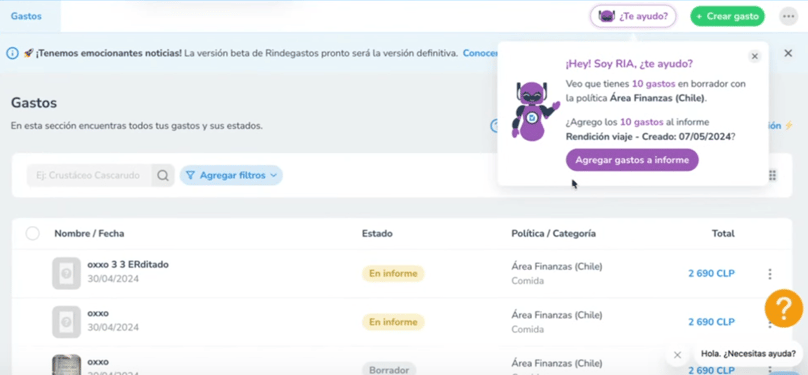Click the Conoce link in the news banner
Screen dimensions: 808x375
point(481,53)
